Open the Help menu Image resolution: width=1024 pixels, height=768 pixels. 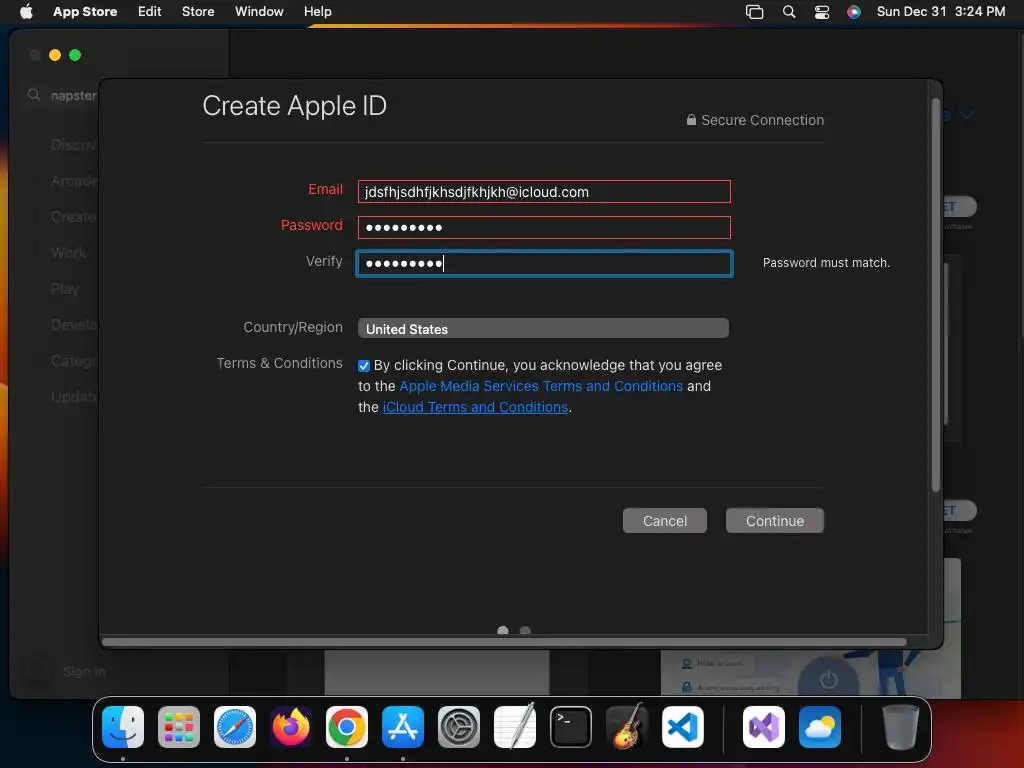(x=317, y=11)
